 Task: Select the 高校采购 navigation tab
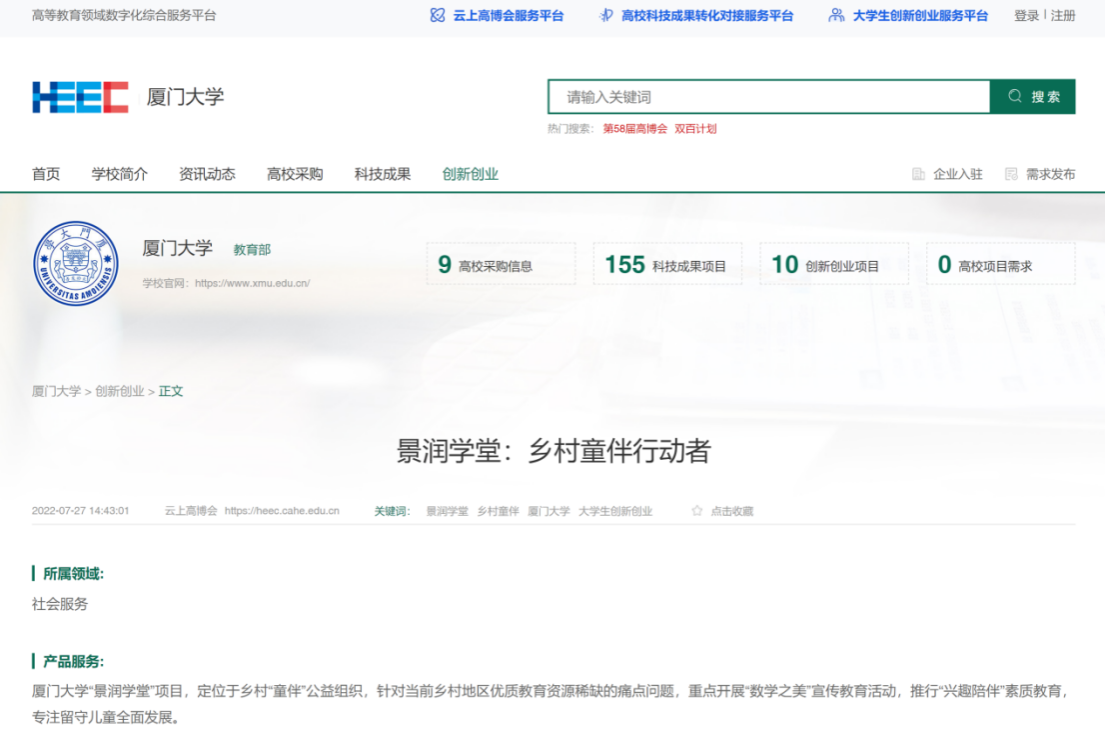click(295, 174)
